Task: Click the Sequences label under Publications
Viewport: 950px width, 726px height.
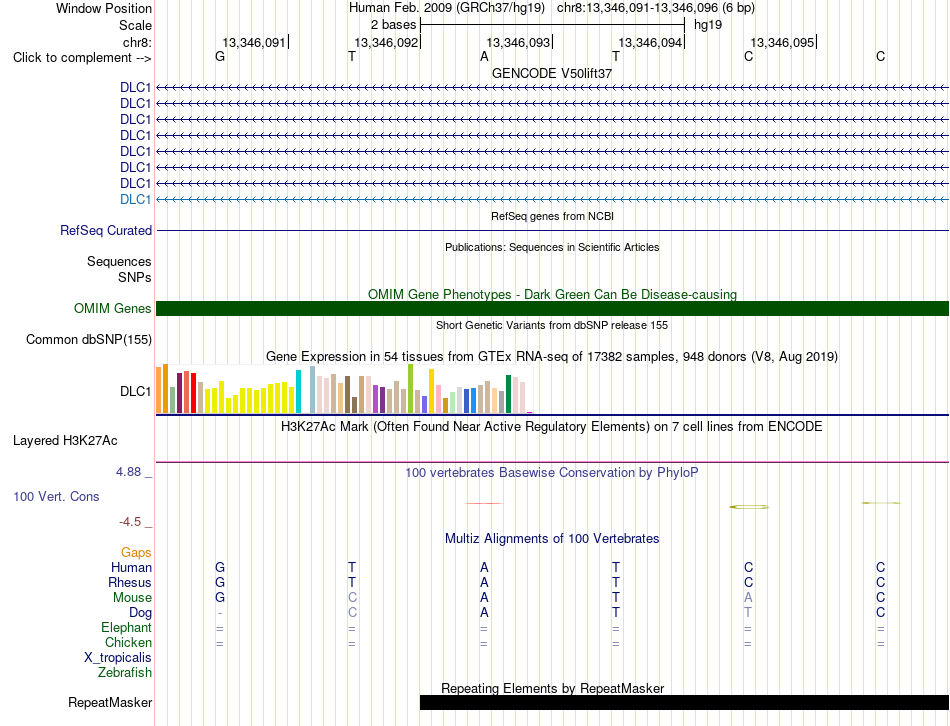Action: (x=119, y=261)
